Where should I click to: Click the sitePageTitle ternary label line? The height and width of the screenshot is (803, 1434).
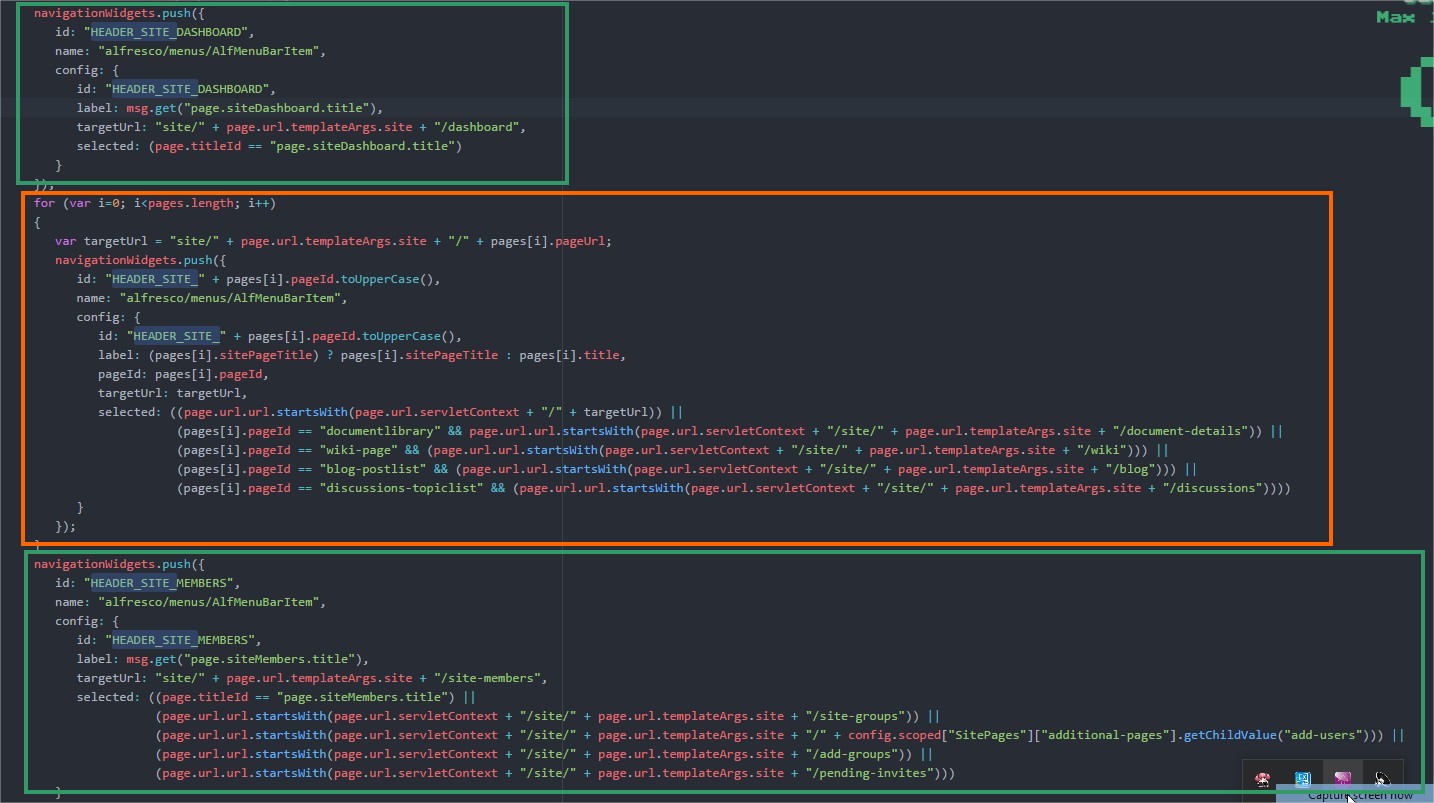click(x=362, y=355)
